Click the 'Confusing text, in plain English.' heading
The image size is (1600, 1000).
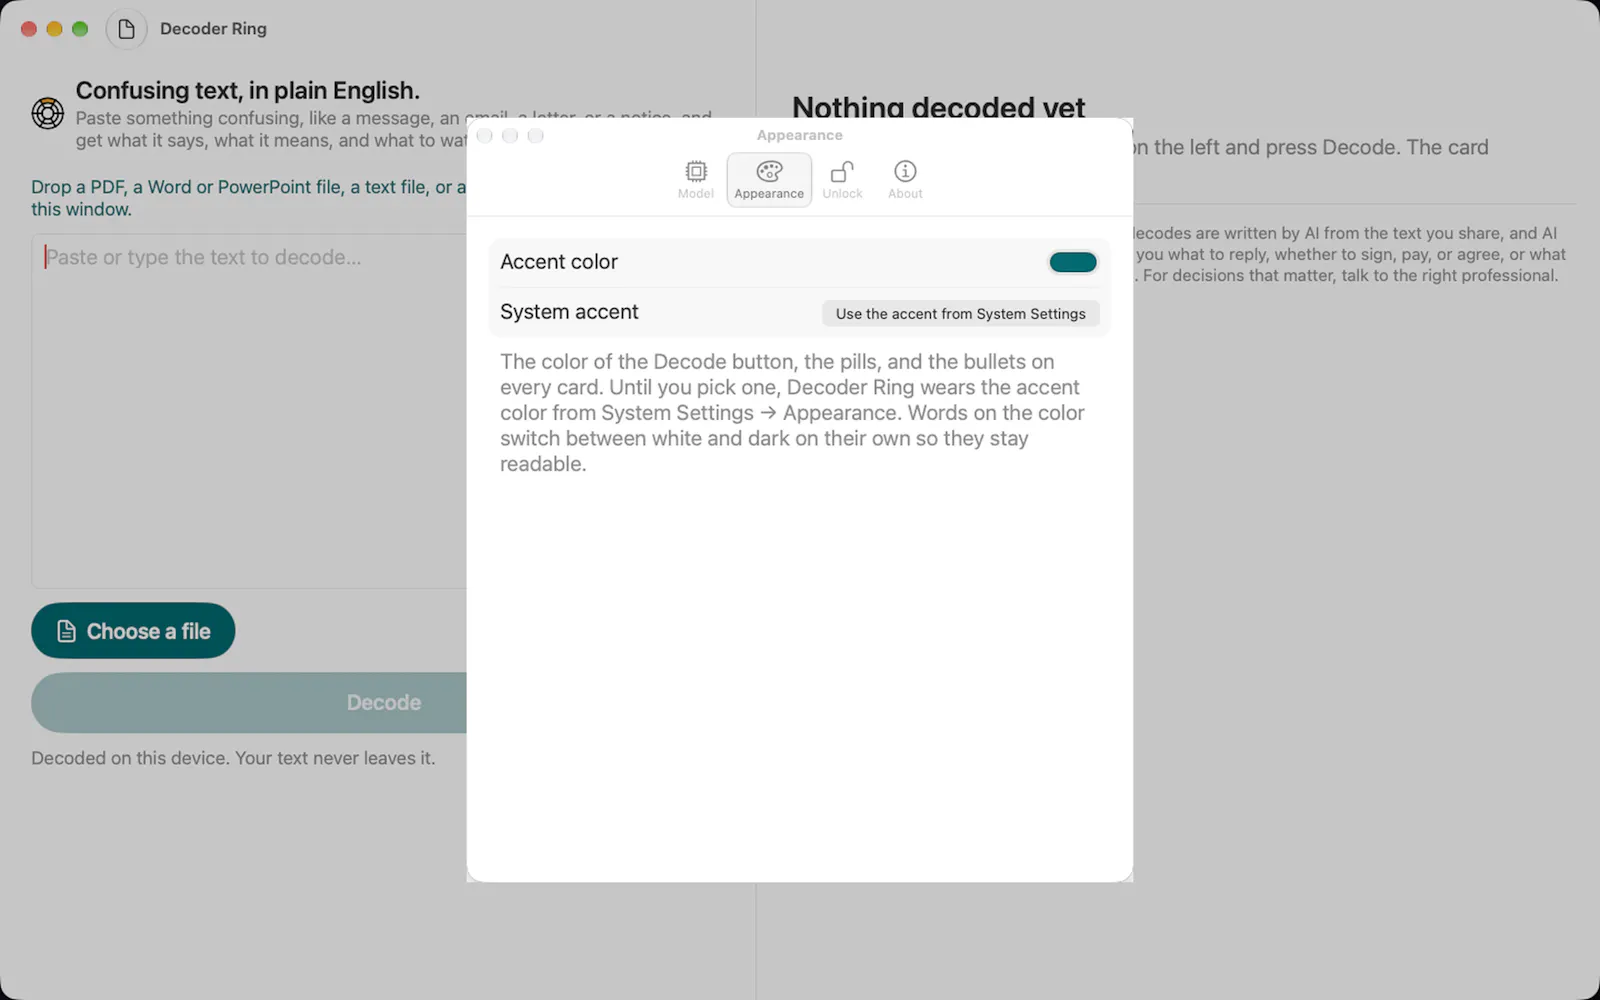click(247, 90)
